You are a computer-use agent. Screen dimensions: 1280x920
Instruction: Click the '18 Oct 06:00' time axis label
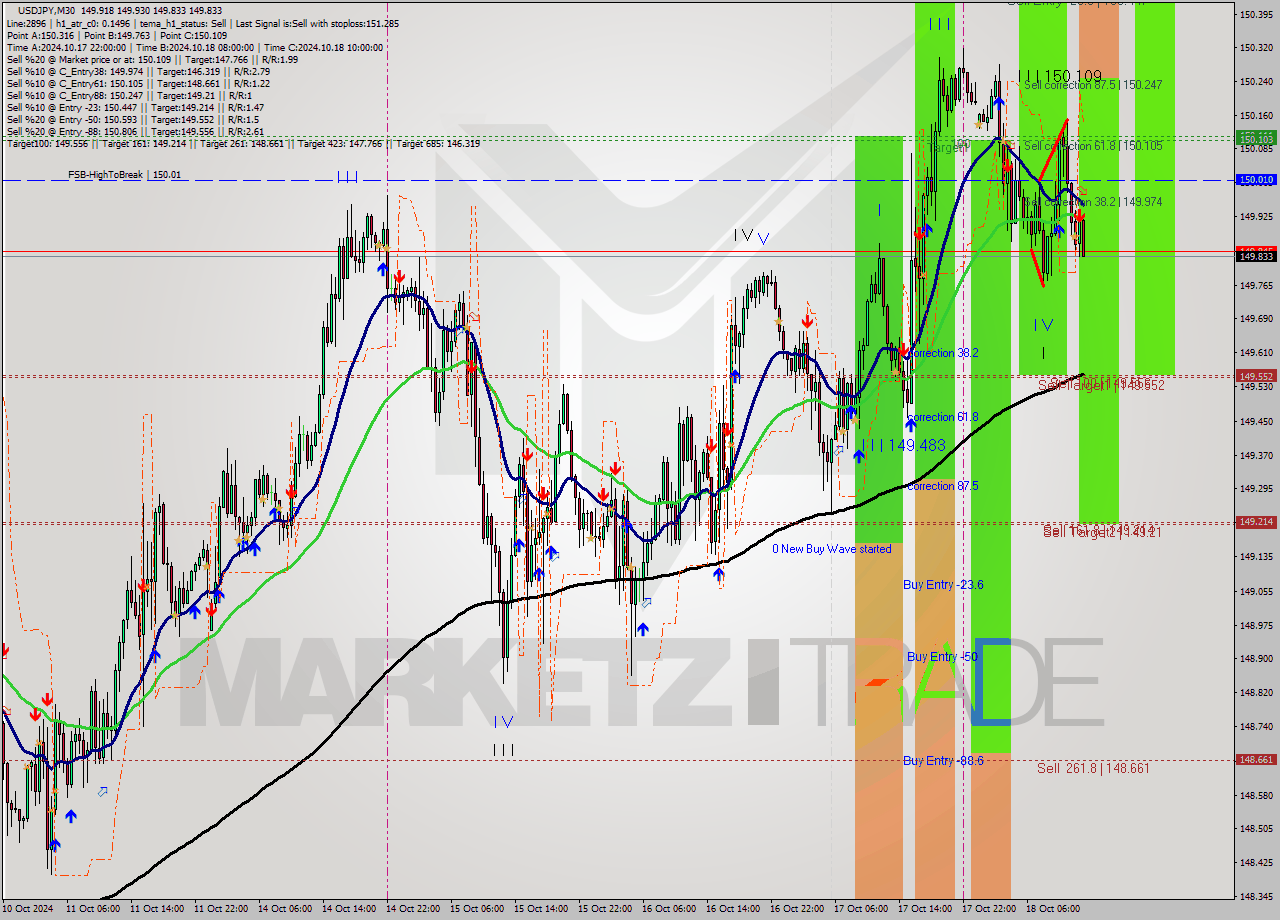point(1053,909)
